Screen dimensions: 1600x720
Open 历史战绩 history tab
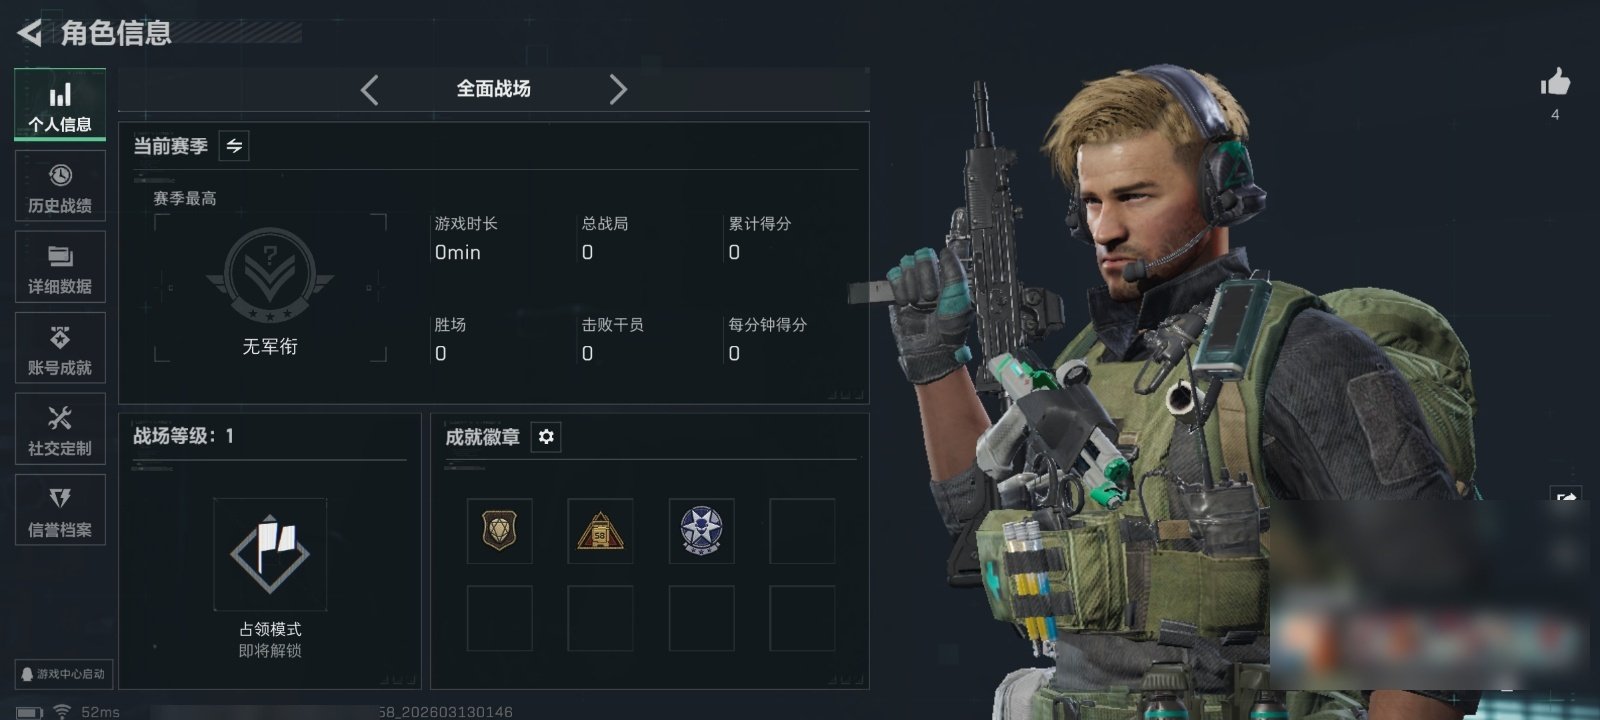click(x=60, y=186)
